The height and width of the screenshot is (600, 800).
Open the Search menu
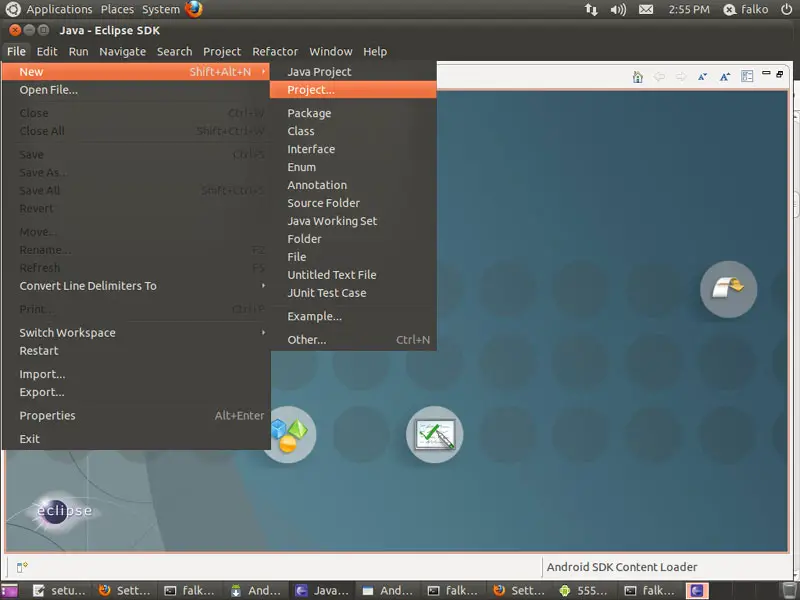point(174,52)
